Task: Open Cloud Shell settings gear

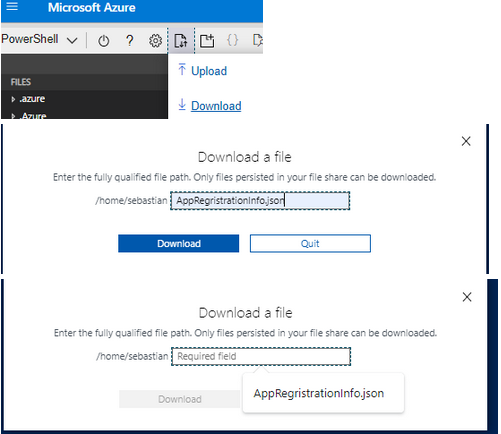Action: pos(155,41)
